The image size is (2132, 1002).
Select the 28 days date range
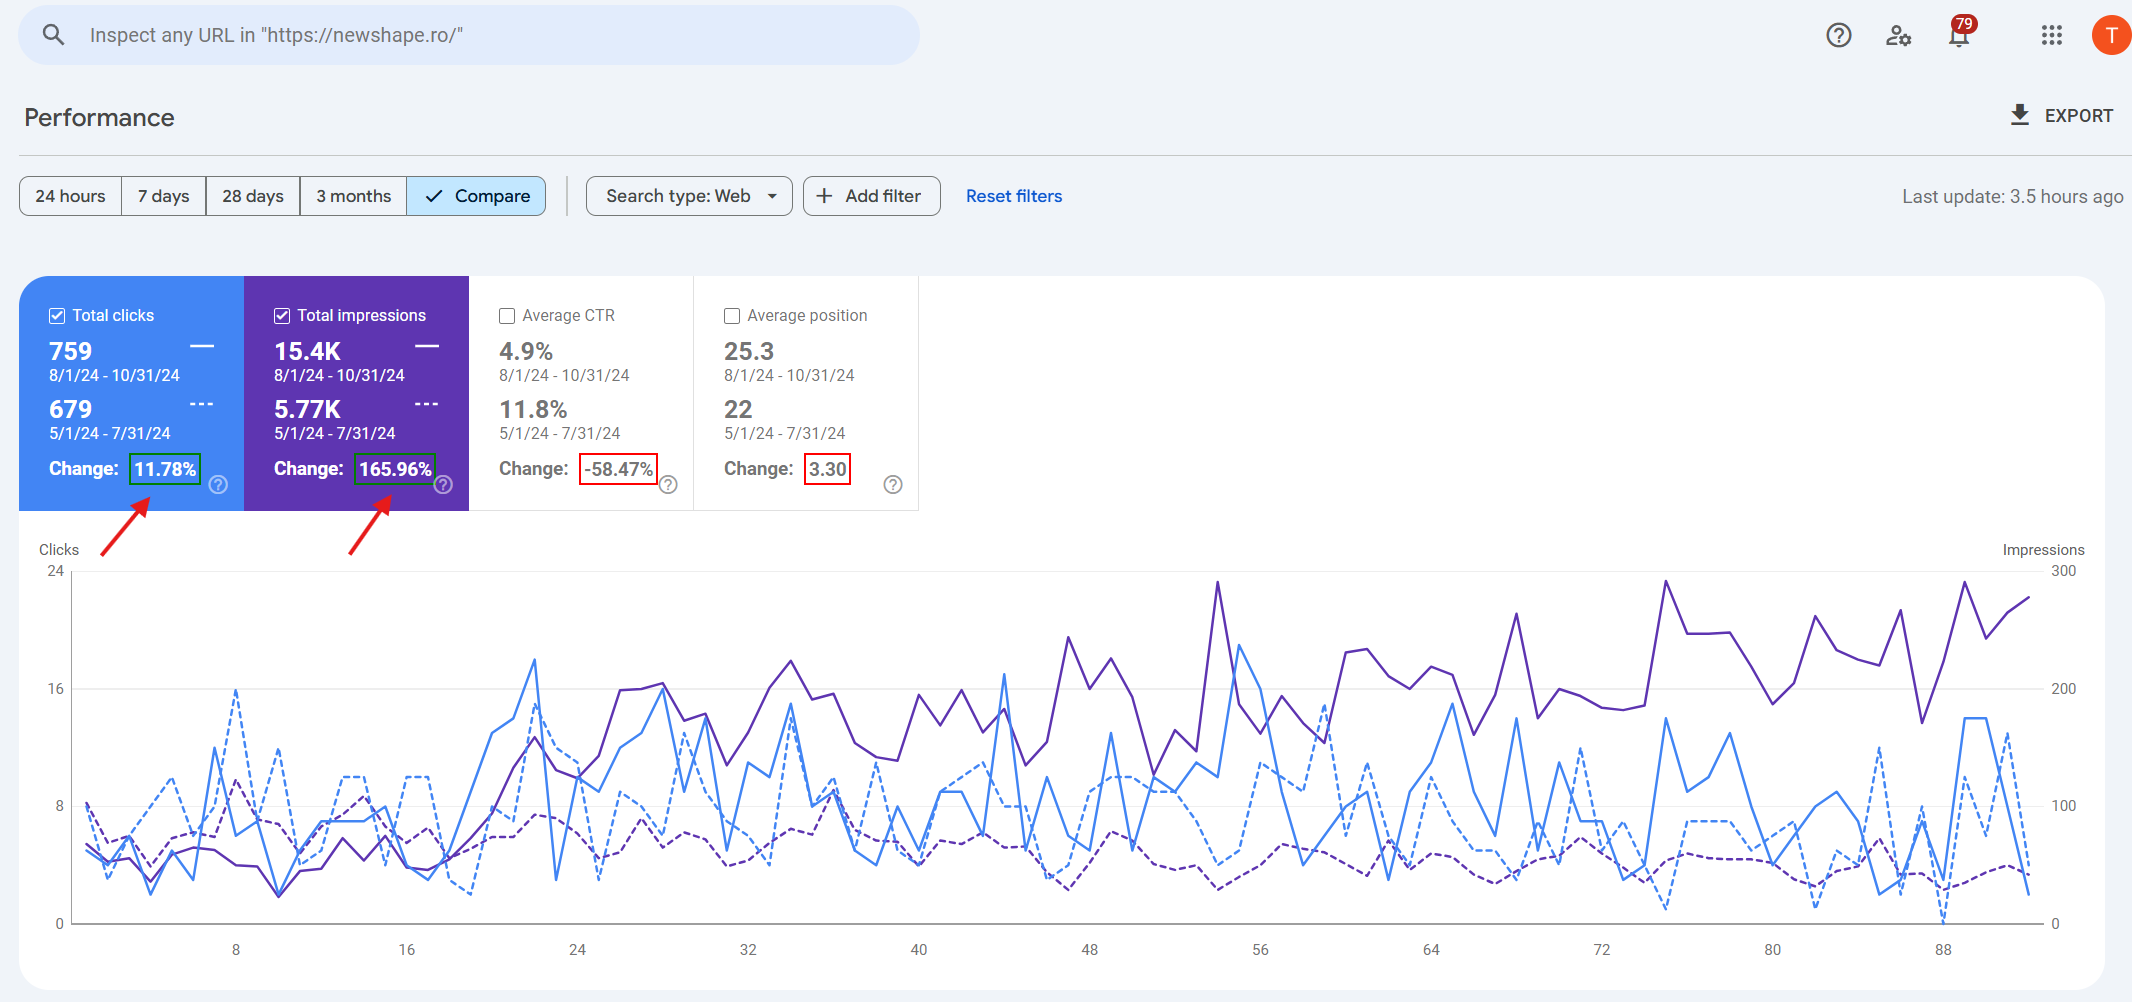253,196
